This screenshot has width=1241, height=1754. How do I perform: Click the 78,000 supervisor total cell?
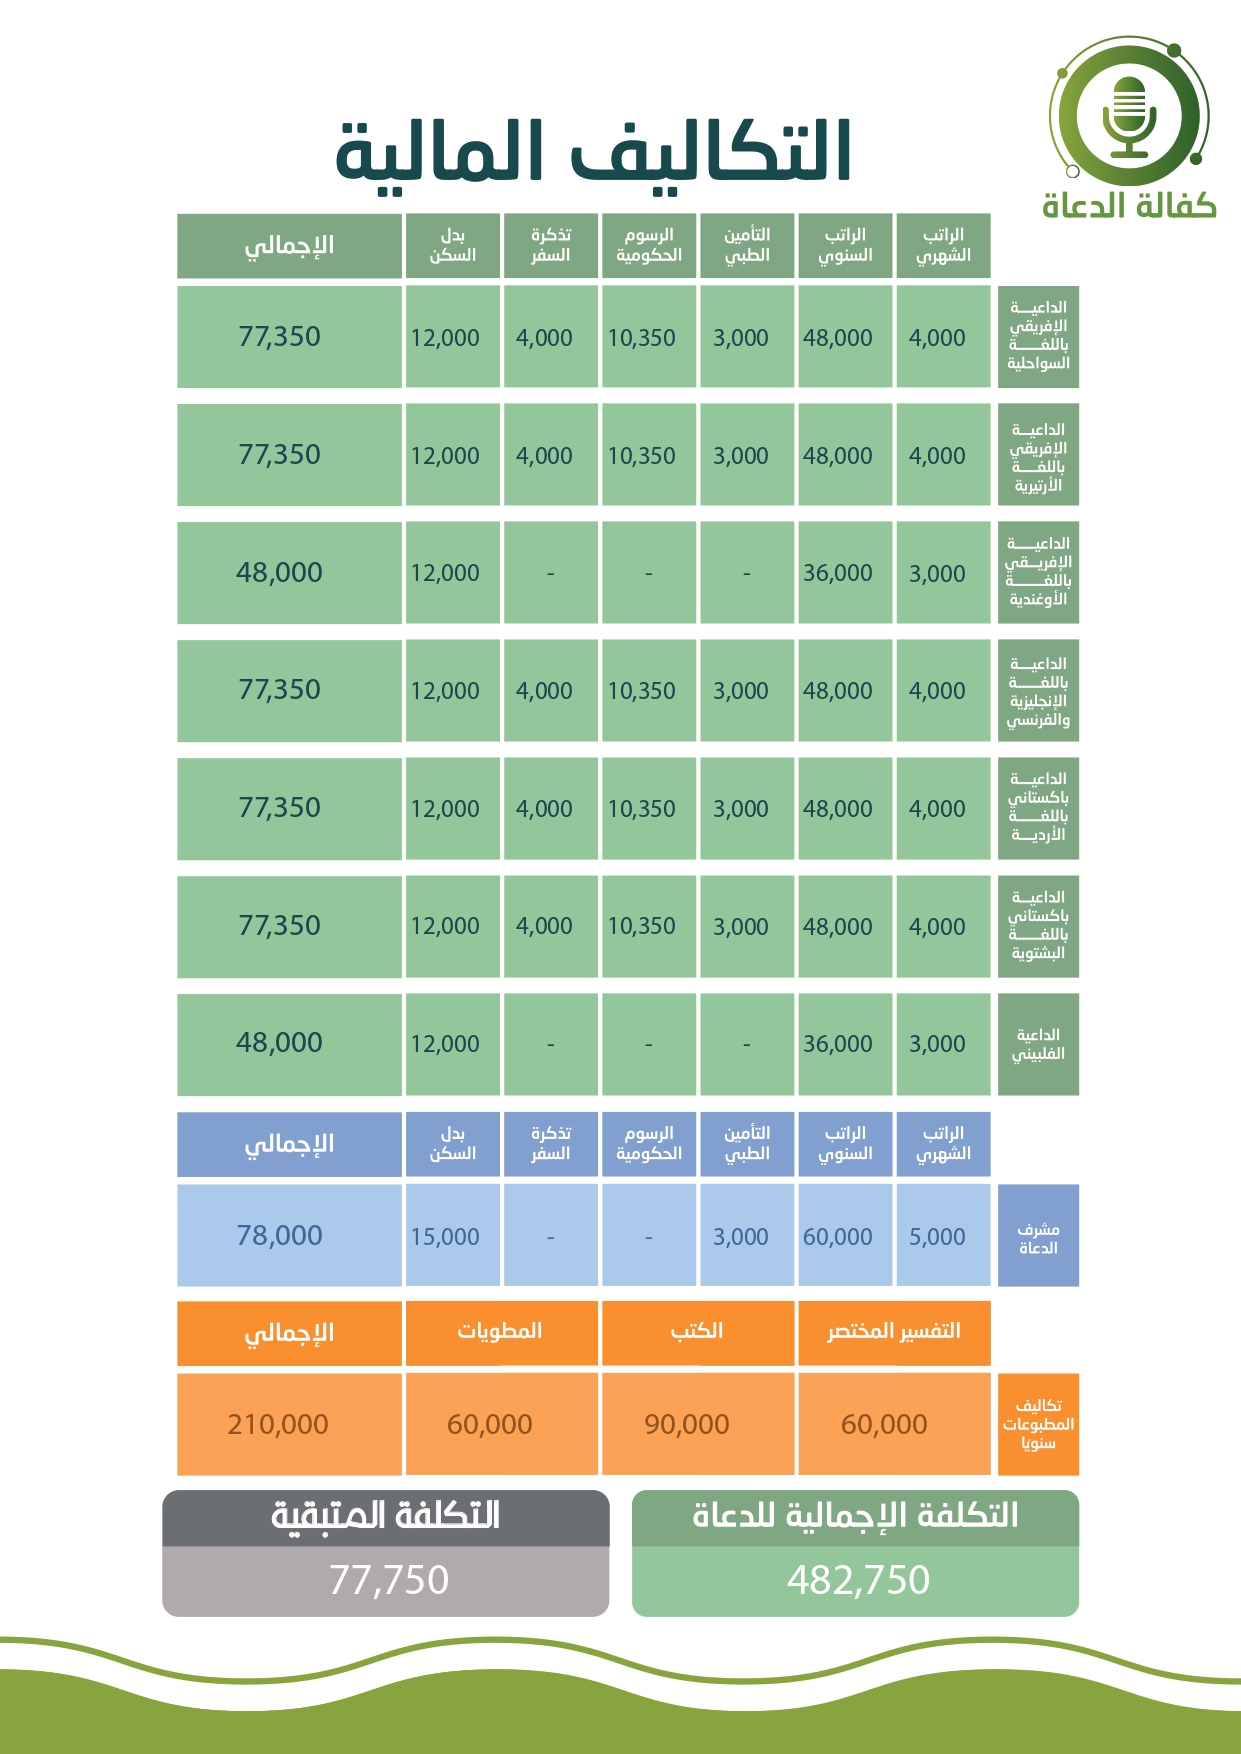[290, 1236]
